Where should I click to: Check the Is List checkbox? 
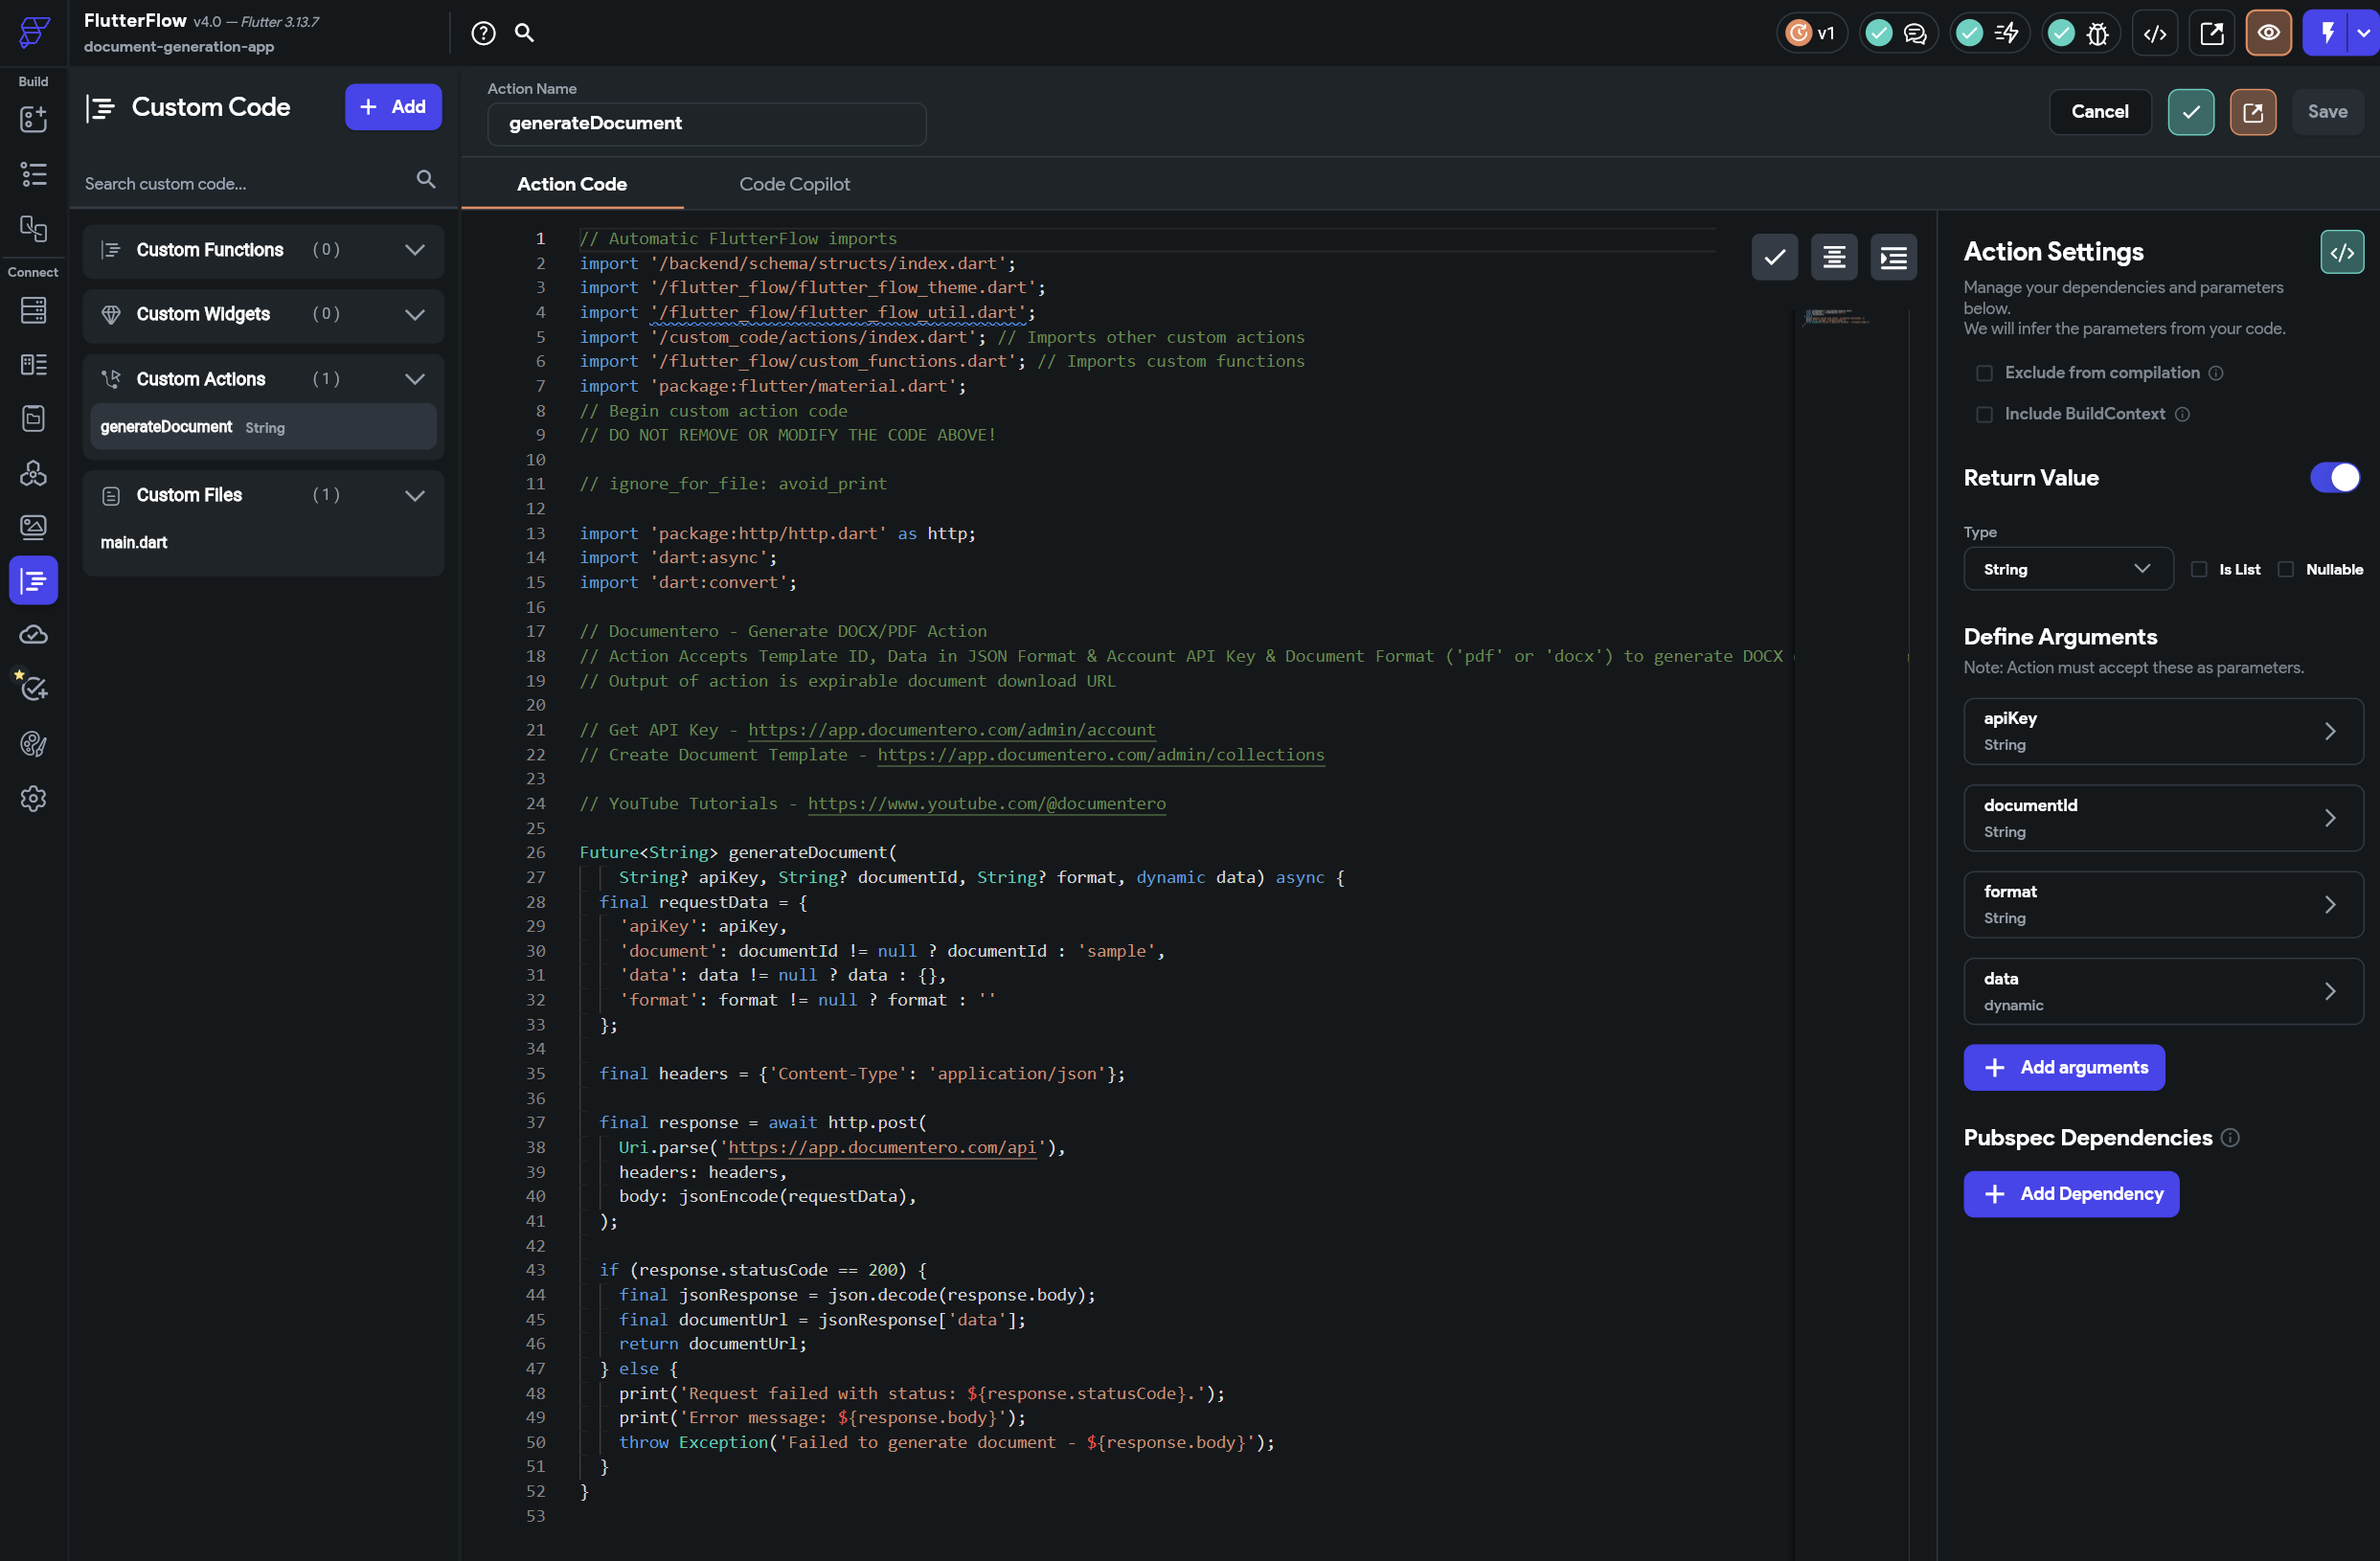pos(2198,570)
